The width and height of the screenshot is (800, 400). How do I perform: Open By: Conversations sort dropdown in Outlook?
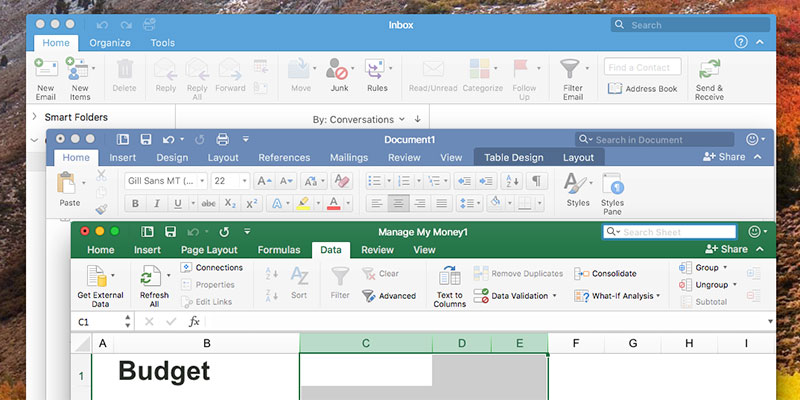359,119
